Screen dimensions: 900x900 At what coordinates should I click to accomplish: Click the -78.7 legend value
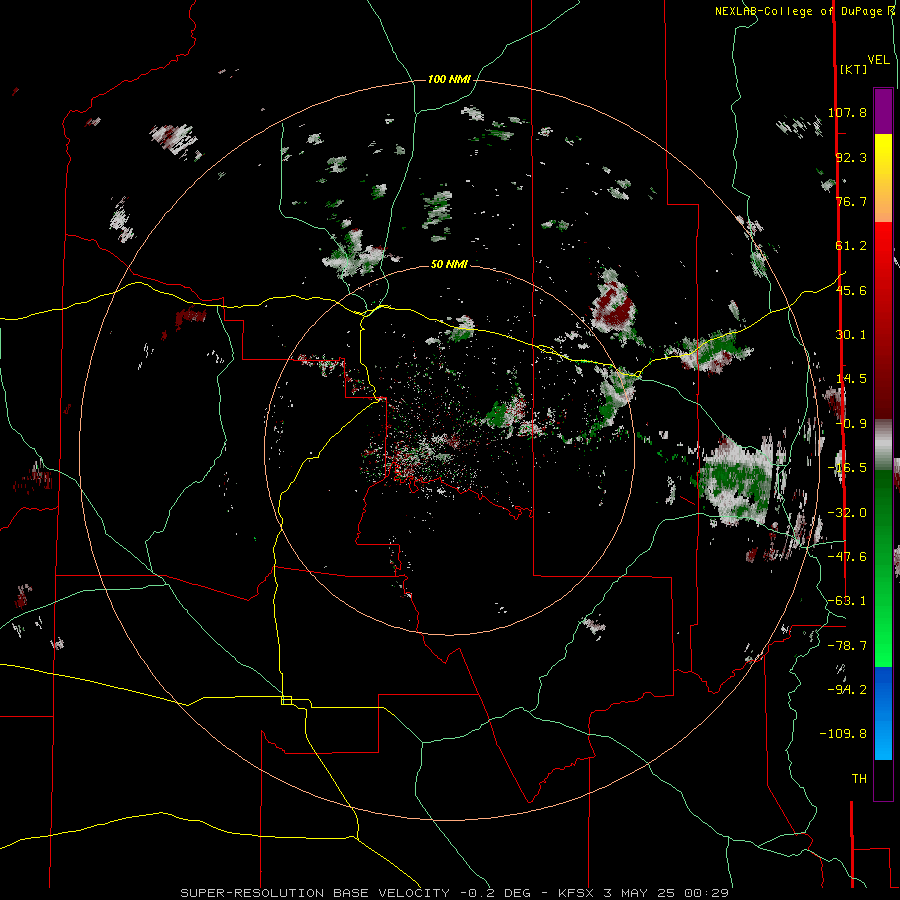point(847,646)
